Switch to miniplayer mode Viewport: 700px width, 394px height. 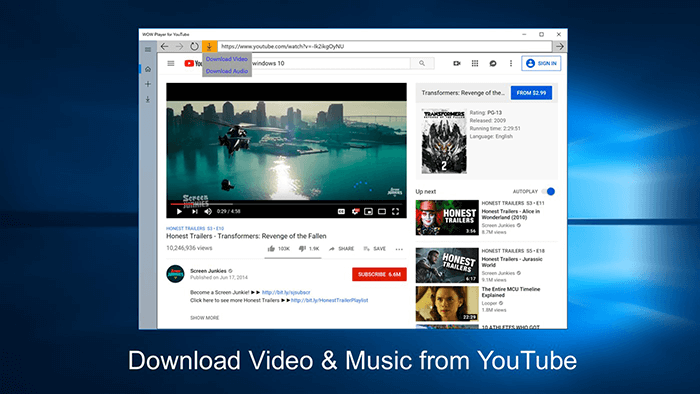(368, 212)
